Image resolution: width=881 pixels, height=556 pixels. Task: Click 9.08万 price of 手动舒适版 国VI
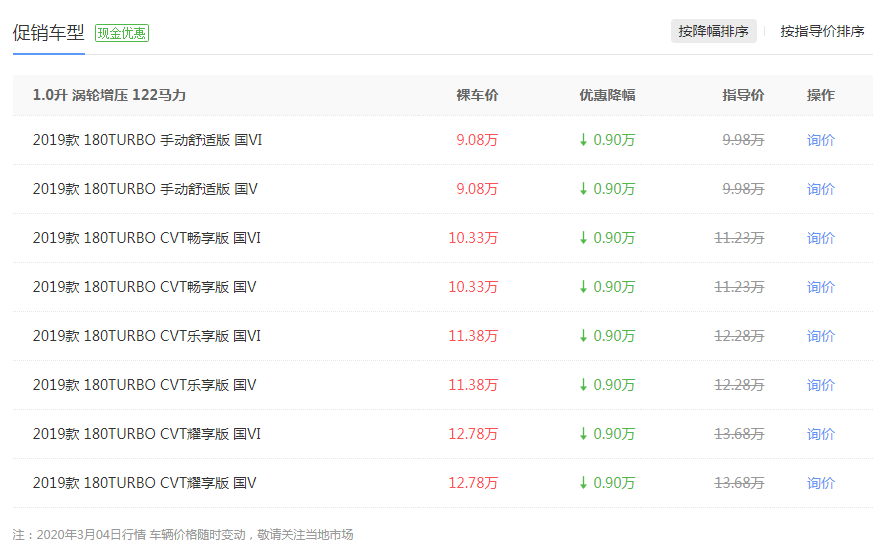[477, 140]
